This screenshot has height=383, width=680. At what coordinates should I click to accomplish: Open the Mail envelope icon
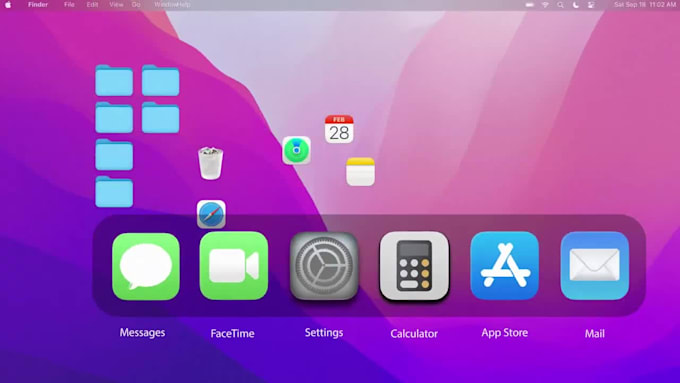(595, 265)
